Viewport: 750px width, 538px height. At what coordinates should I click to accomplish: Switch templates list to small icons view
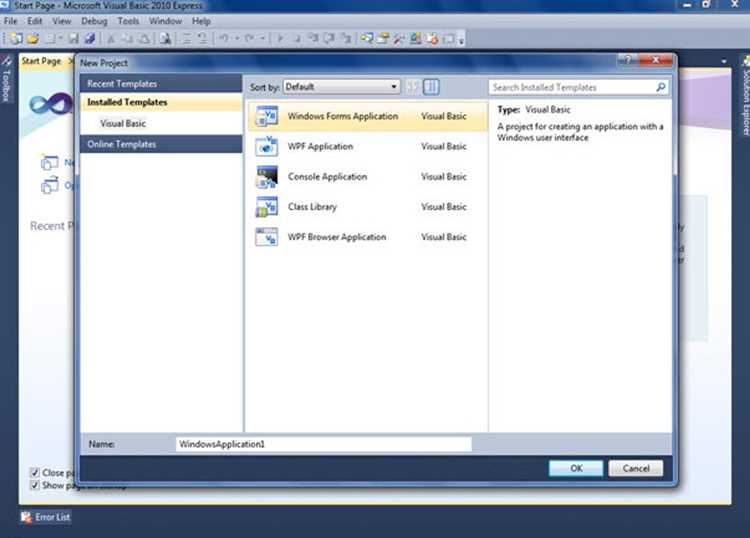413,87
